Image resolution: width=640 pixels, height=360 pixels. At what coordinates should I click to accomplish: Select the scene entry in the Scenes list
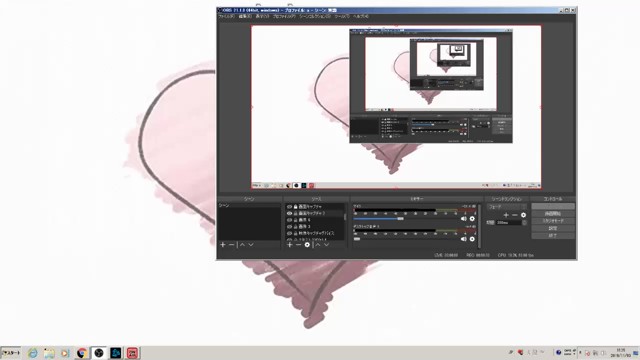point(249,206)
